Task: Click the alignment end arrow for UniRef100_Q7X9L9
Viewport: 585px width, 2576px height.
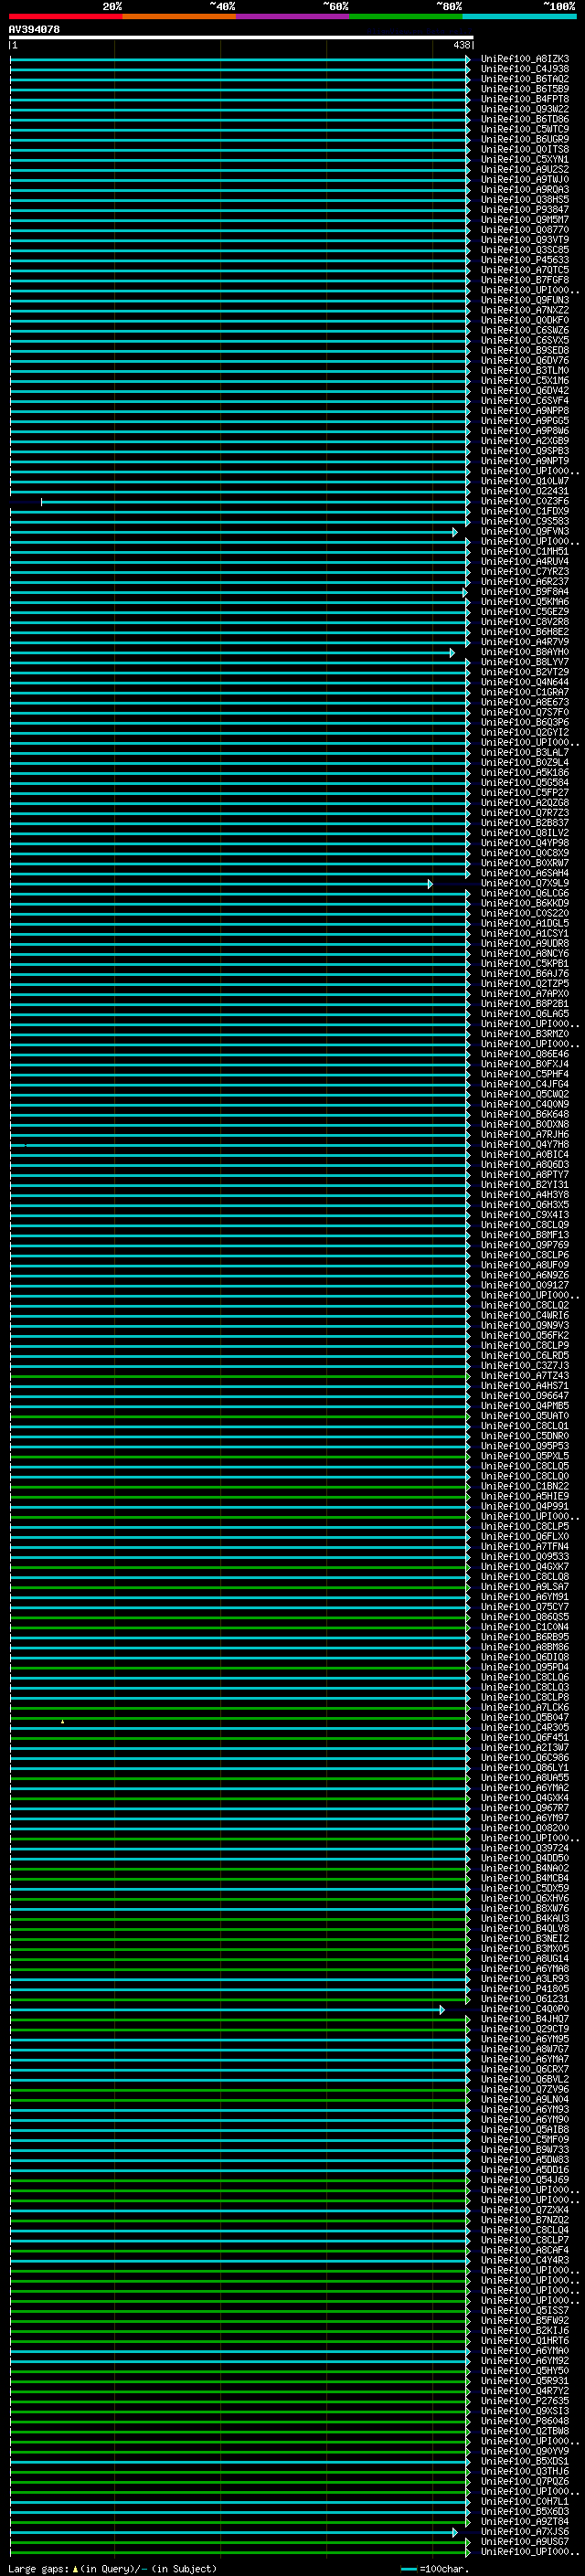Action: [430, 884]
